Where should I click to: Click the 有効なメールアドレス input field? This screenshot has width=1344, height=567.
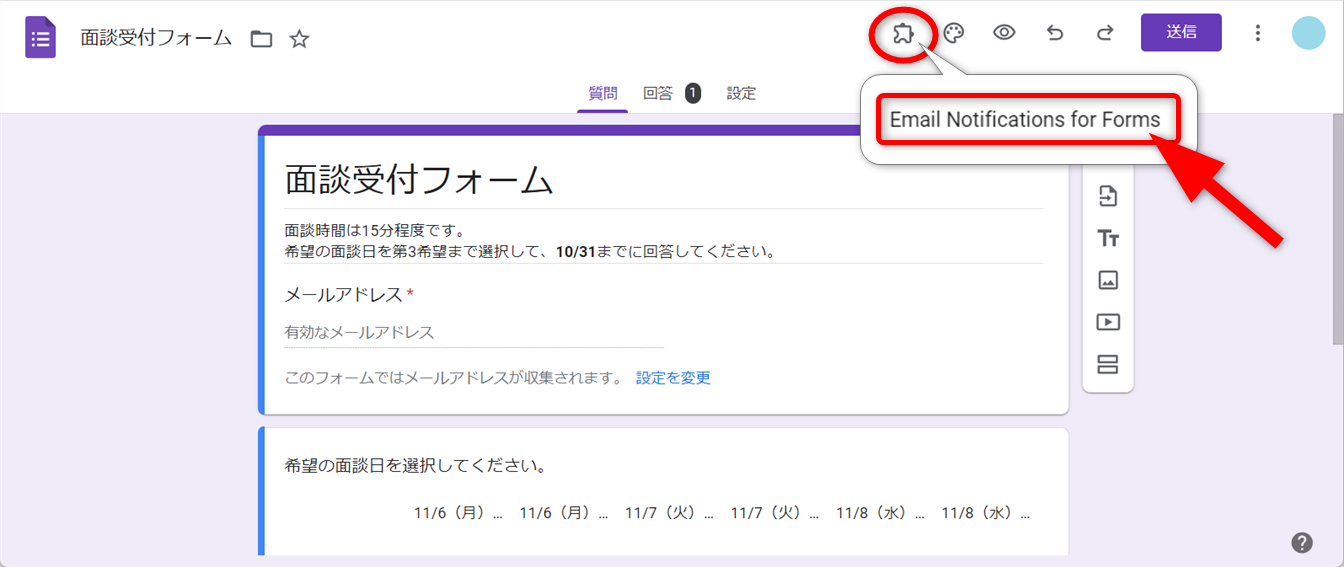(x=473, y=332)
